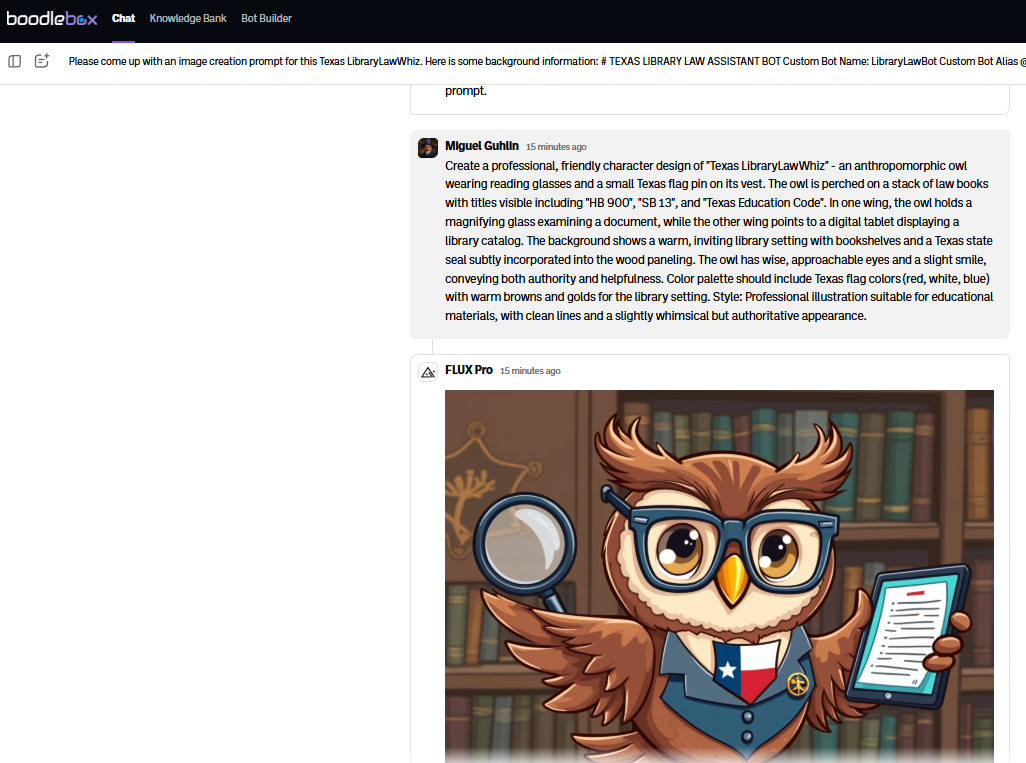Select the FLUX Pro bot name
Screen dimensions: 1026x763
469,370
